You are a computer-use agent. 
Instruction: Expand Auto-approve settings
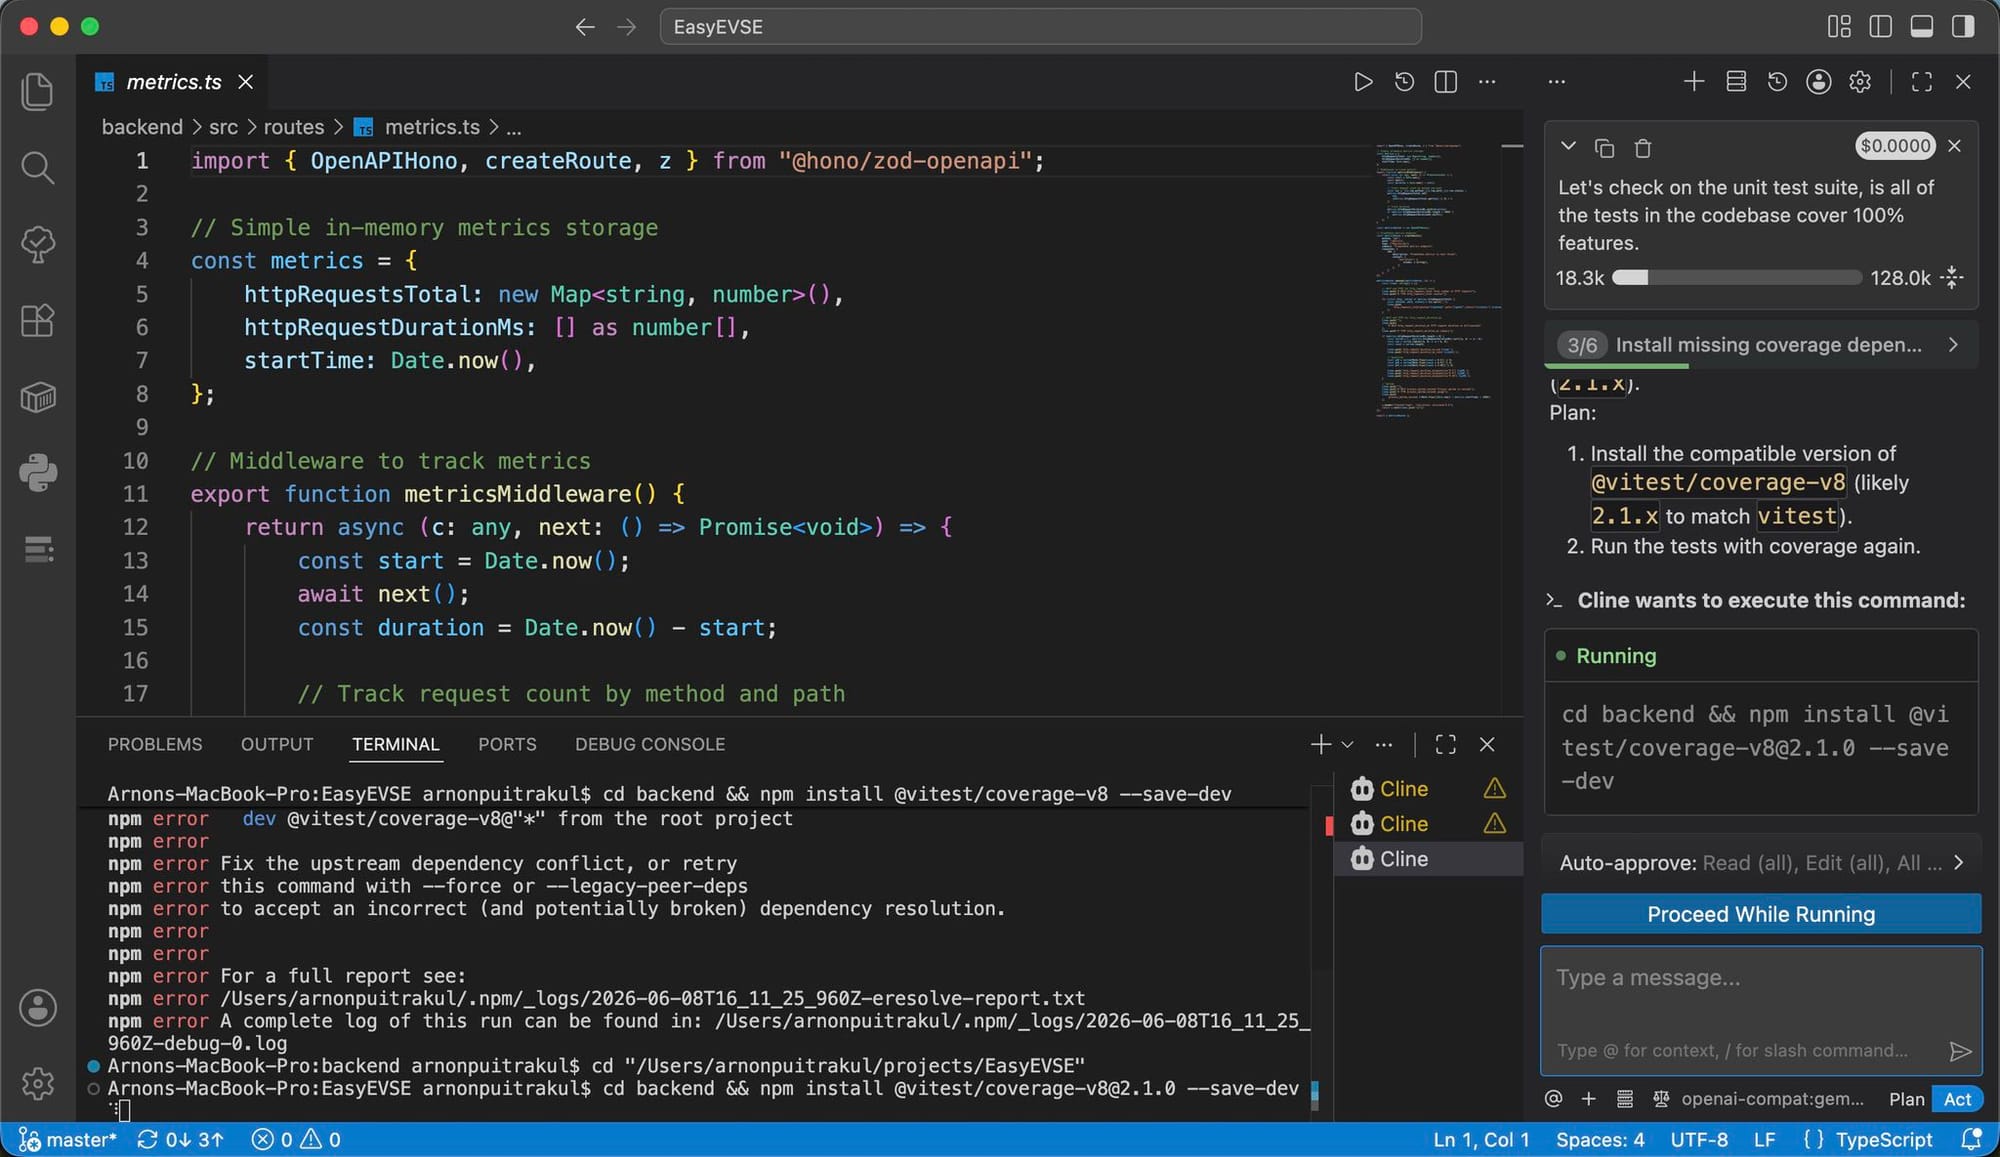1761,863
